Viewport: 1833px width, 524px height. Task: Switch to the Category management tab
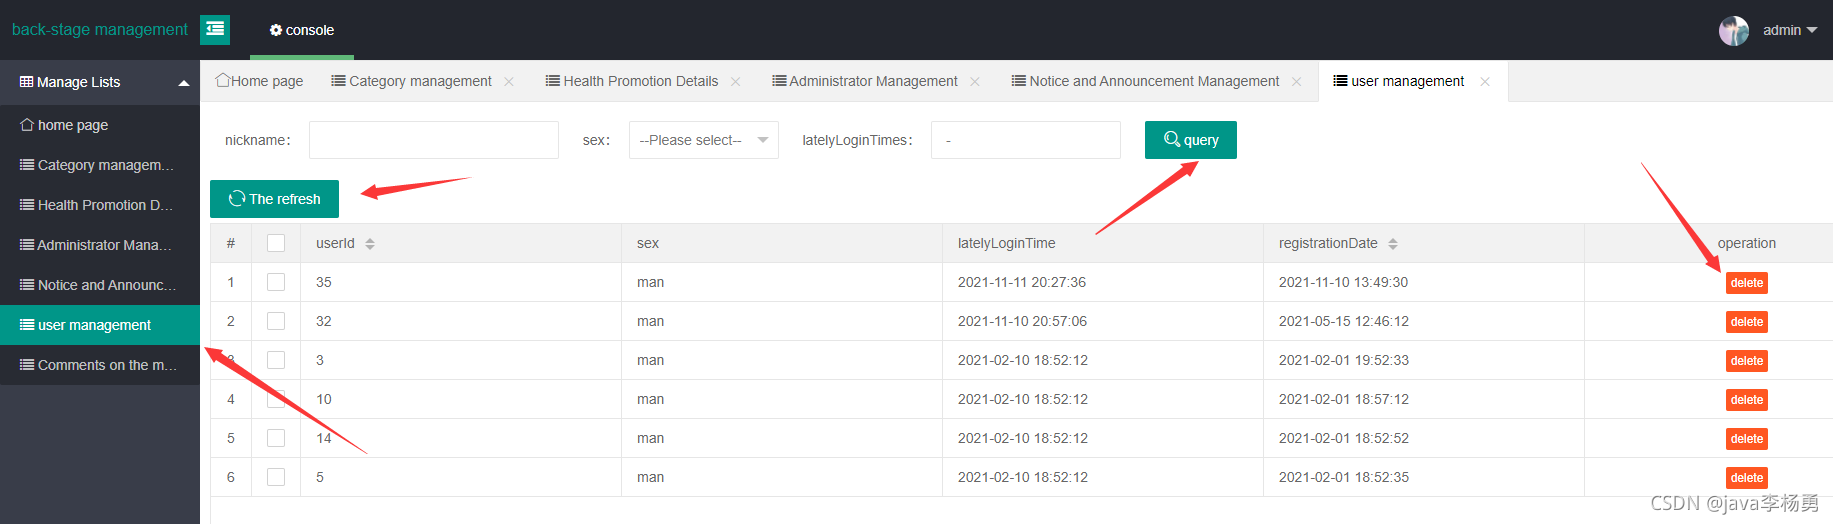coord(420,81)
